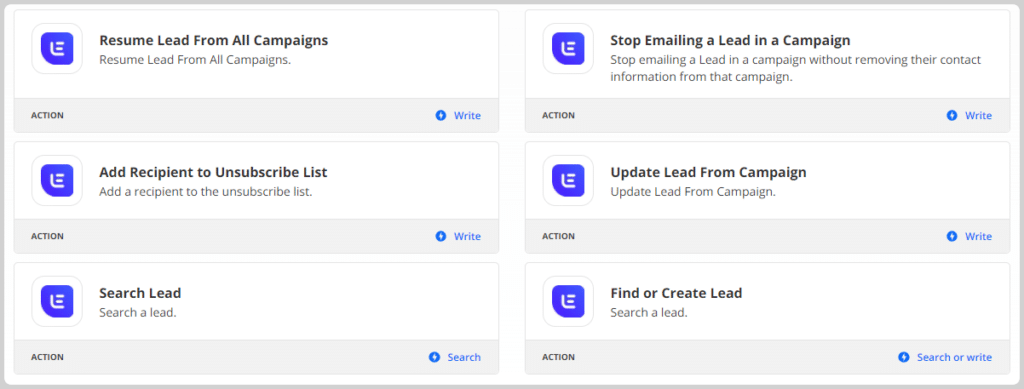Click the app icon on Resume Lead From All Campaigns card
Image resolution: width=1024 pixels, height=389 pixels.
coord(57,49)
